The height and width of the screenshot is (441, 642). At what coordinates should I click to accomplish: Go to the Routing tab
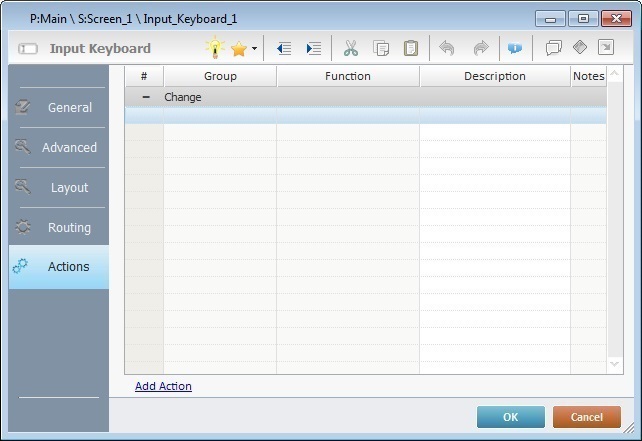(x=59, y=228)
